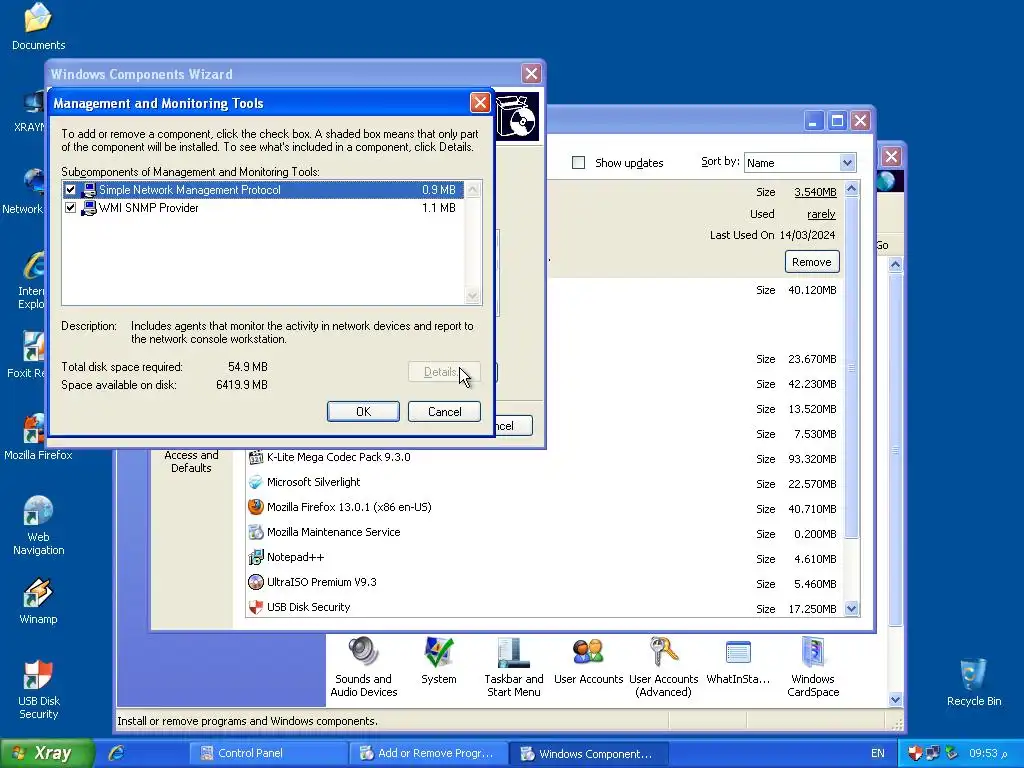
Task: Click the 3.540MB size link
Action: click(x=815, y=192)
